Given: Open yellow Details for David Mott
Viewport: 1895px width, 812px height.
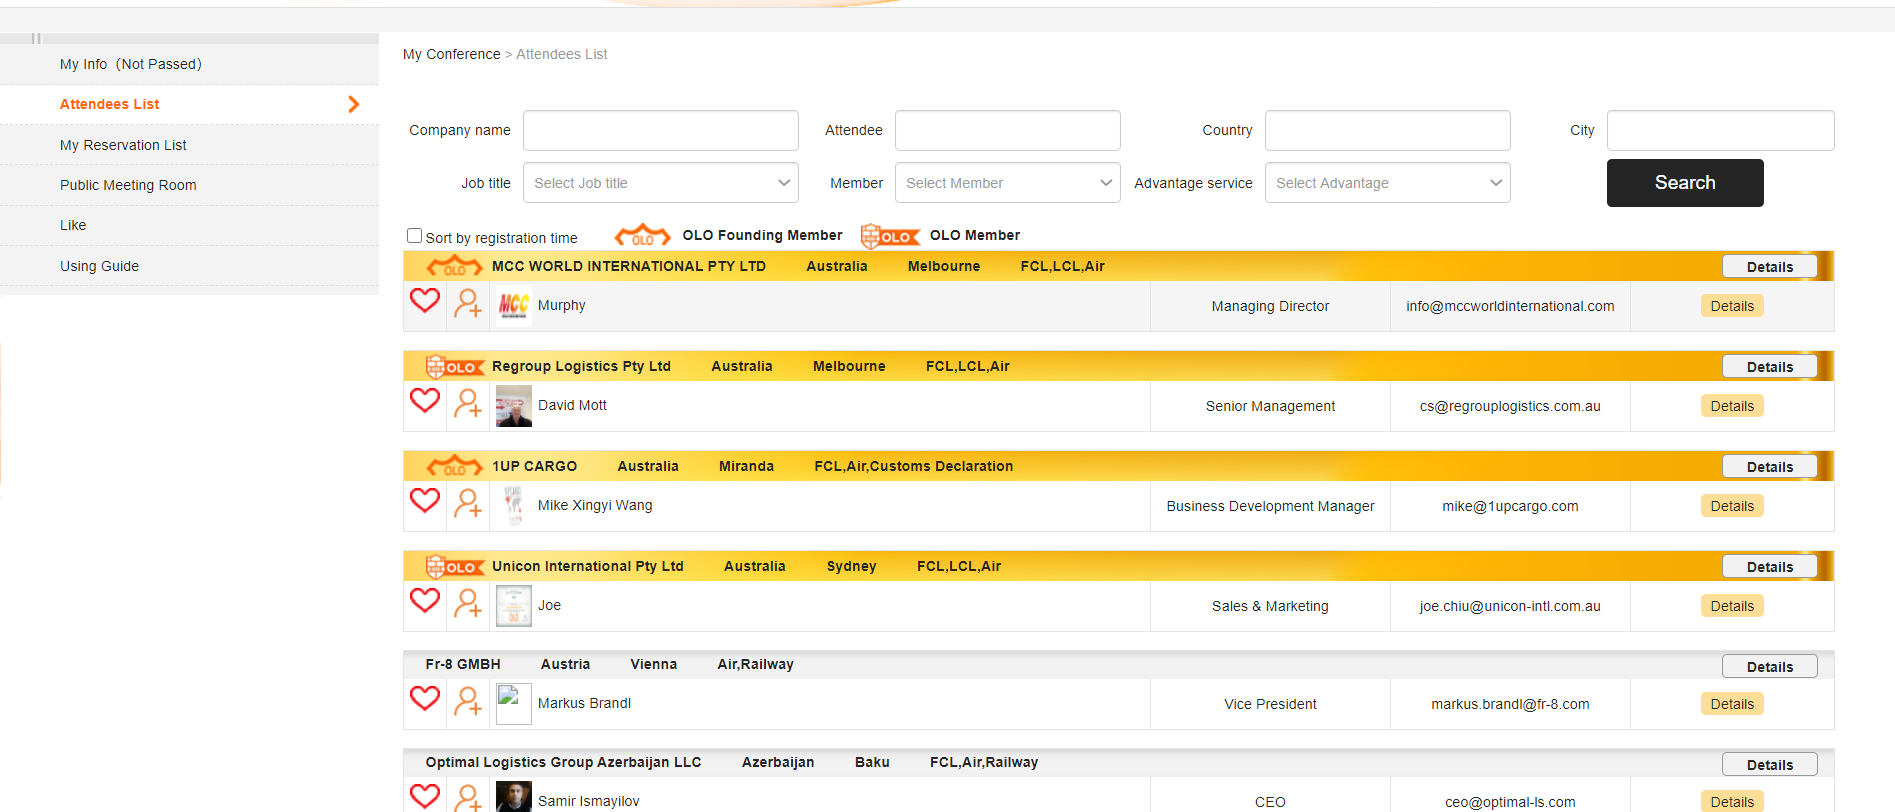Looking at the screenshot, I should [x=1732, y=406].
